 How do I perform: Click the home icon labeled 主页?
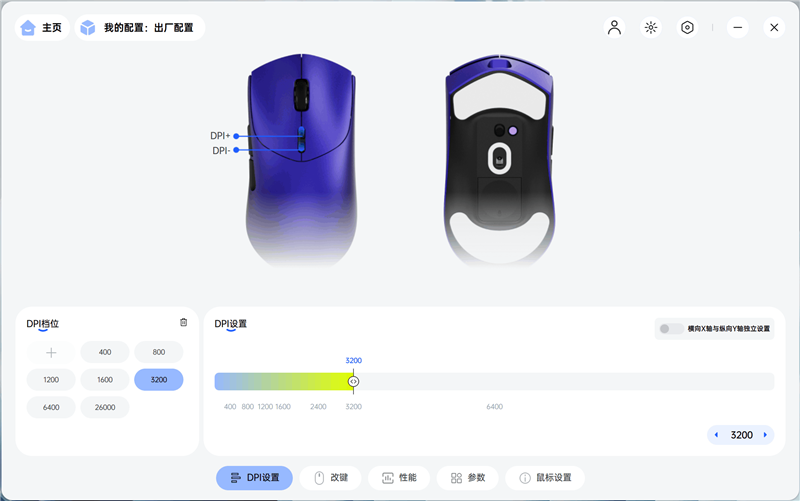coord(28,28)
